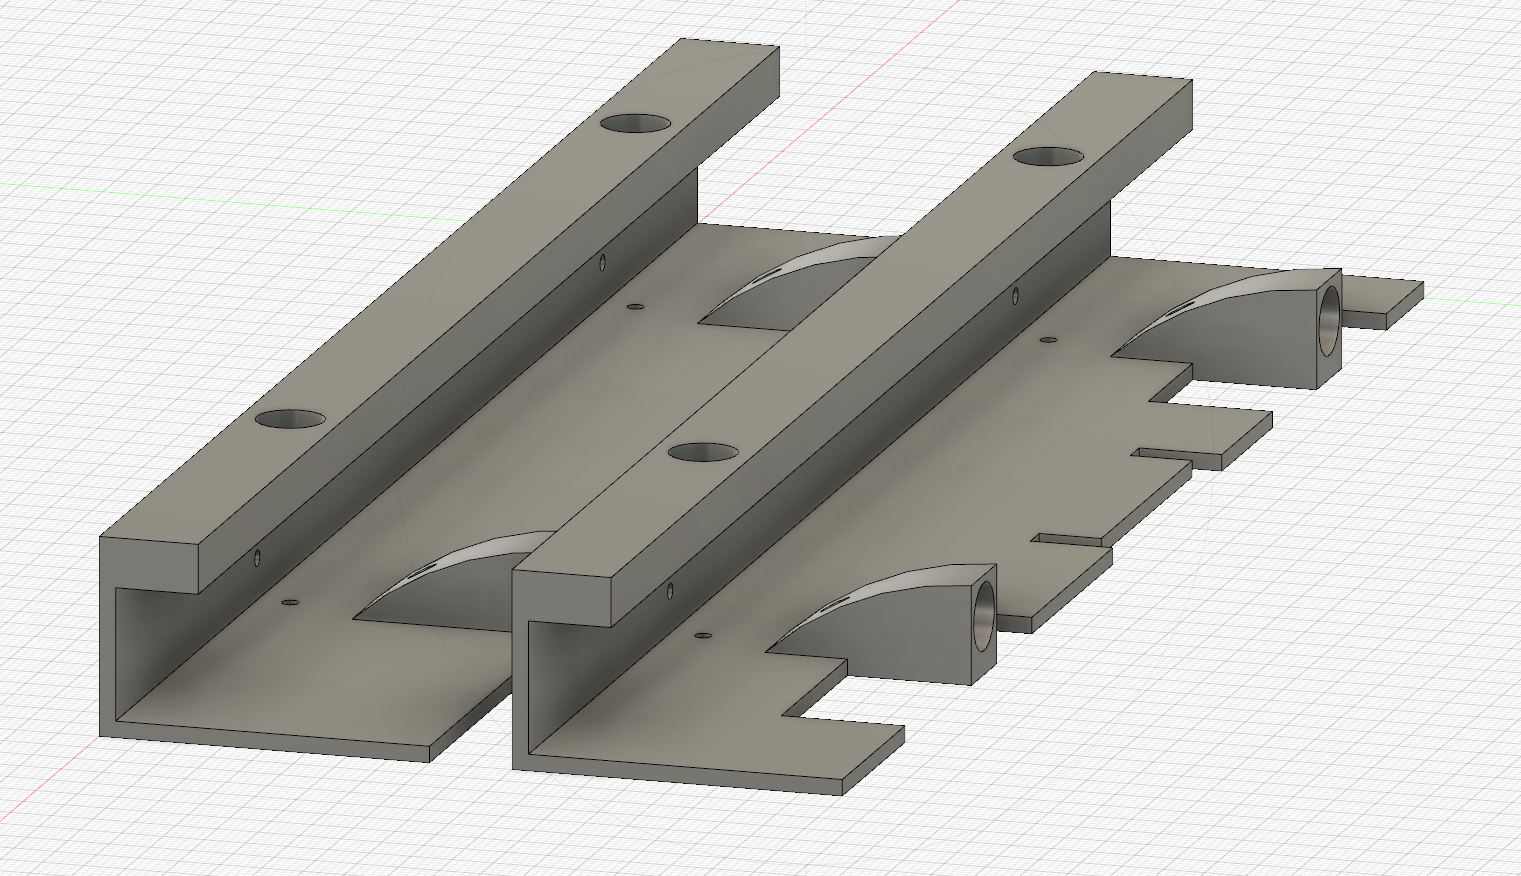
Task: Select far large hole on left rail top
Action: [636, 124]
